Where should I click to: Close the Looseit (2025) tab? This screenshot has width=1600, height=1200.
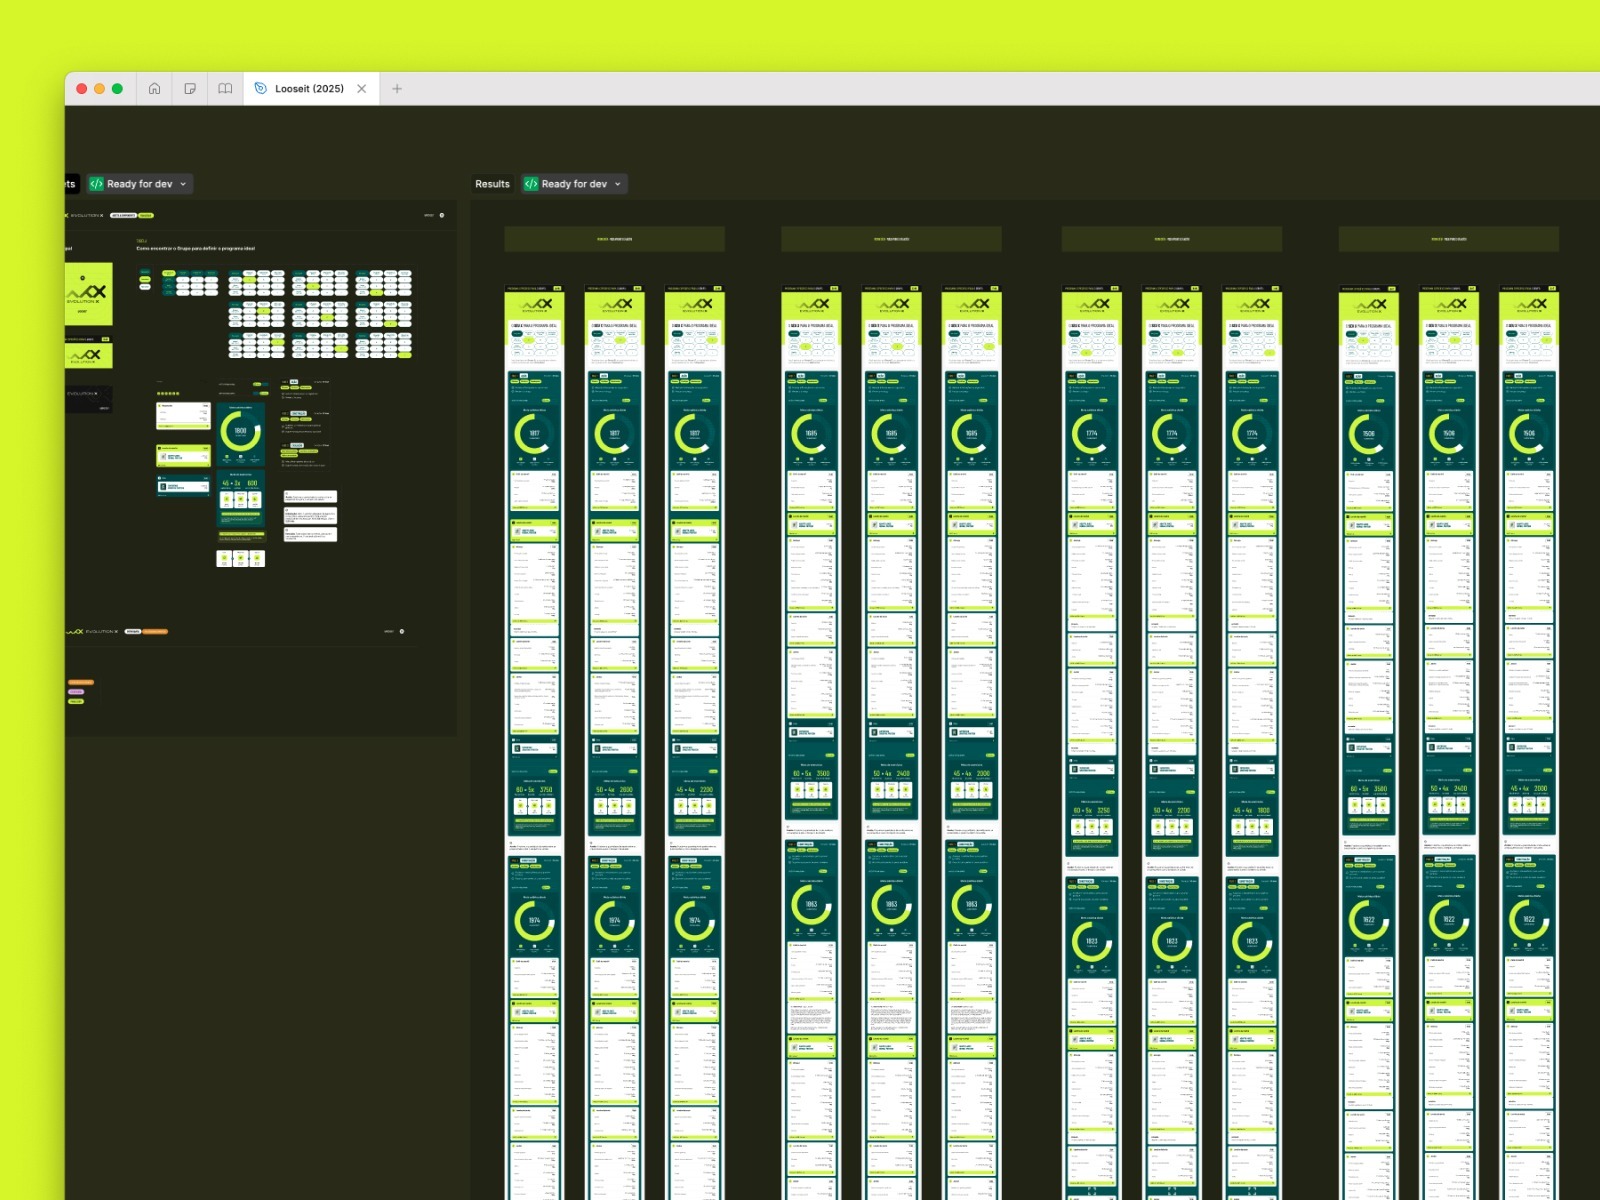pos(362,89)
